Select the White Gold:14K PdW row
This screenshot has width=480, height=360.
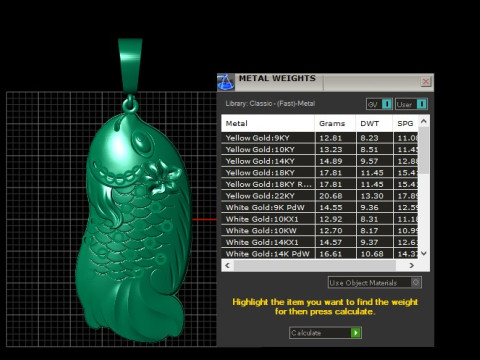319,254
